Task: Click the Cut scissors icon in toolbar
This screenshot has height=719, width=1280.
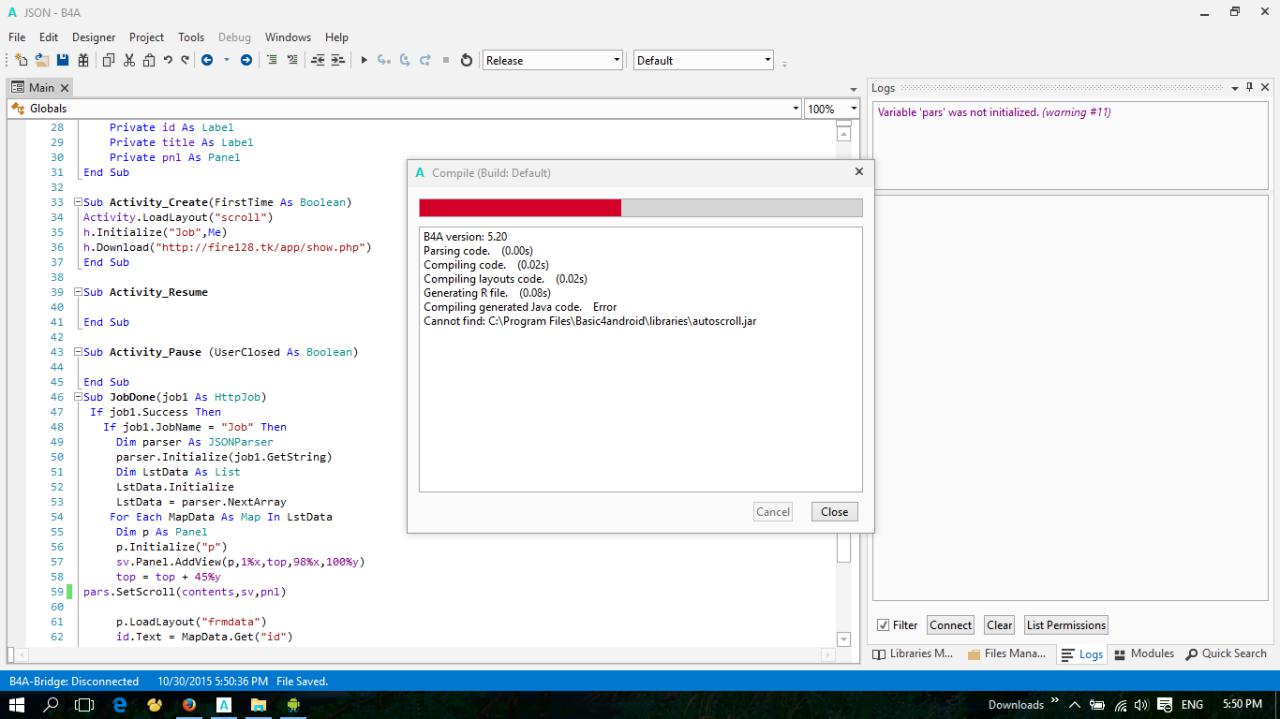Action: (x=129, y=60)
